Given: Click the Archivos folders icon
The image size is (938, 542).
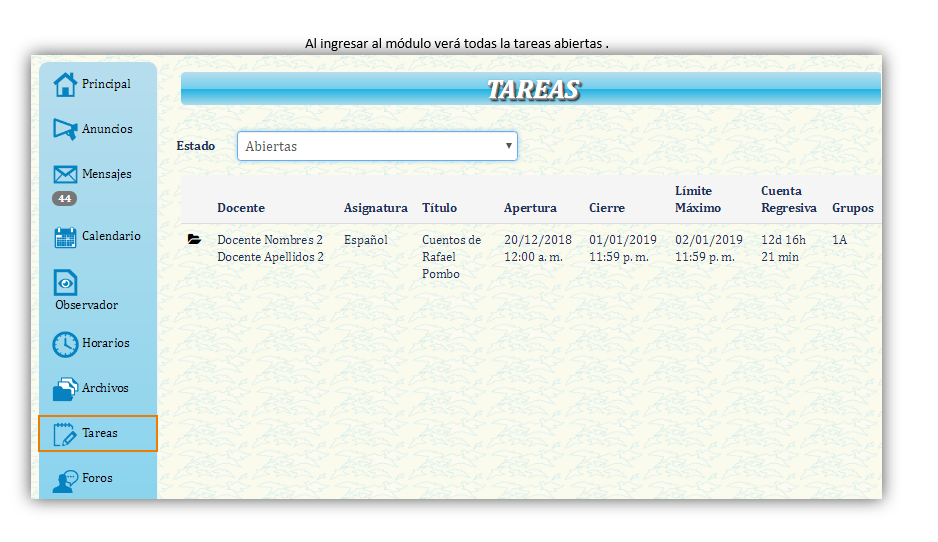Looking at the screenshot, I should coord(65,389).
